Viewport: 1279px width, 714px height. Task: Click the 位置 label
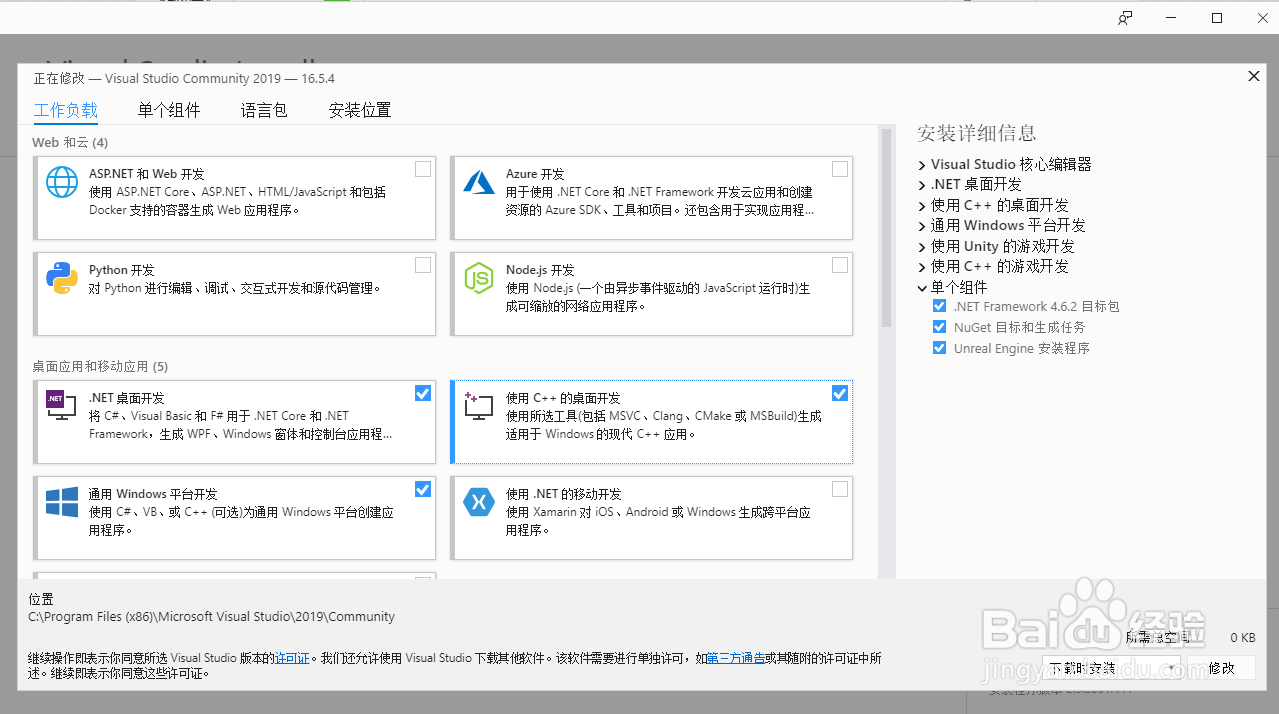(41, 599)
